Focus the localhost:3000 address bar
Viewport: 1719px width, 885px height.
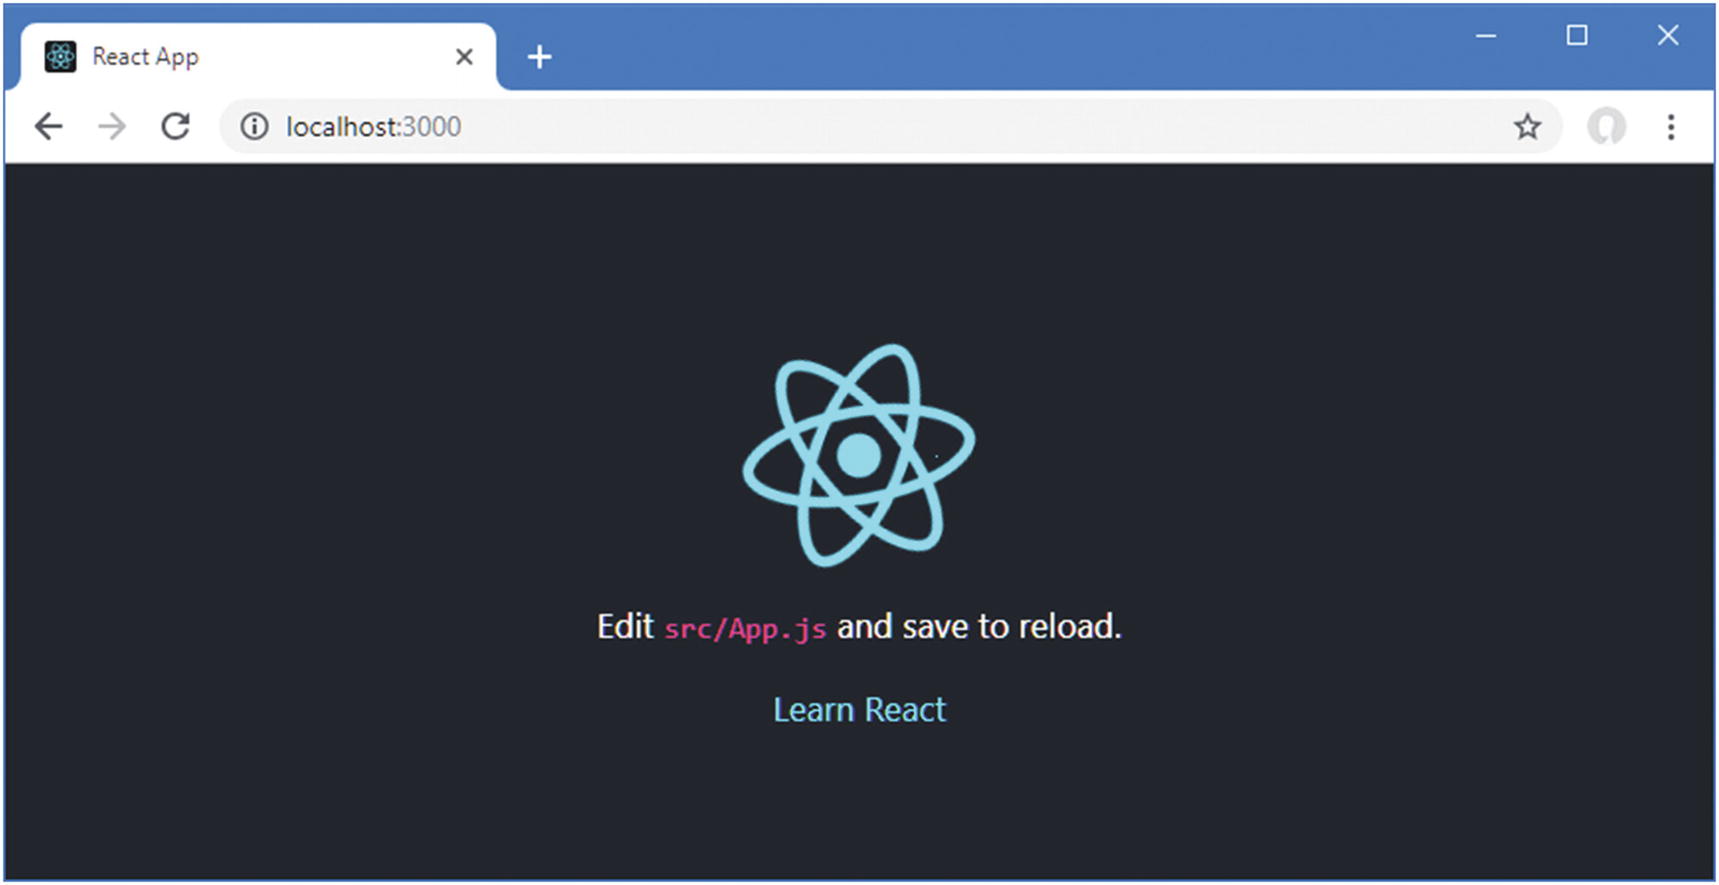coord(890,127)
